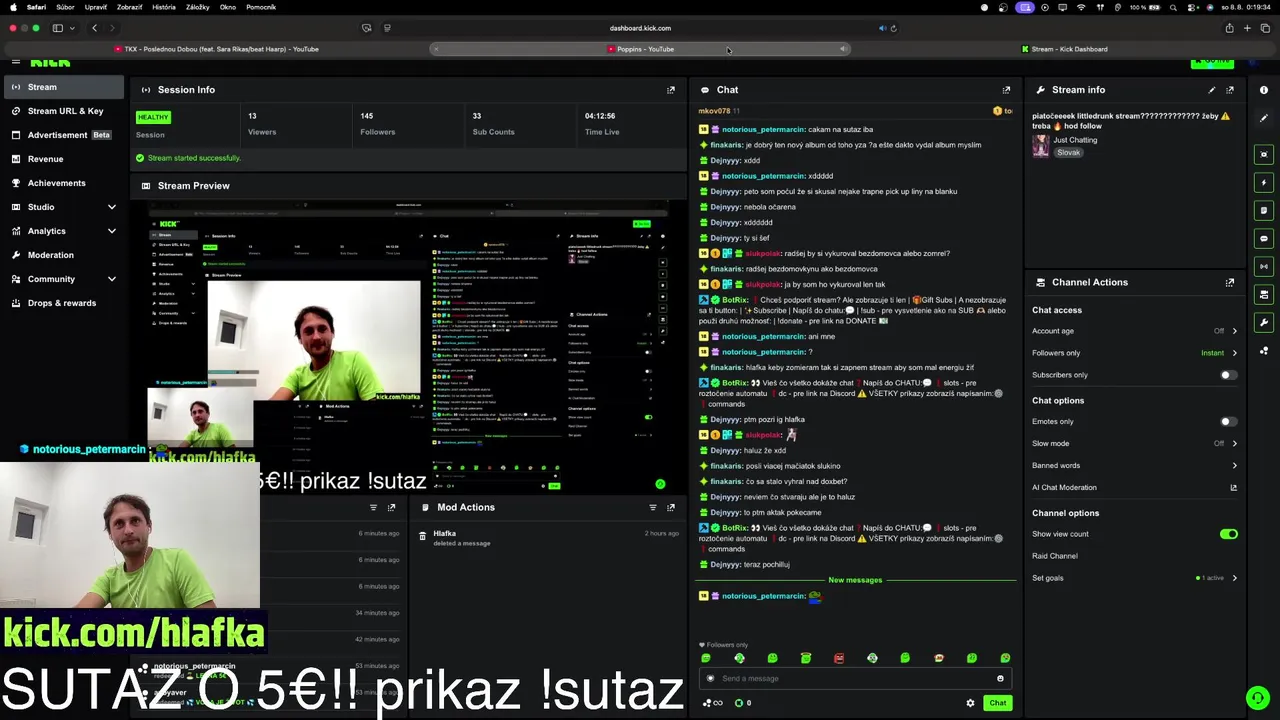
Task: Click into the Send a message field
Action: (x=855, y=678)
